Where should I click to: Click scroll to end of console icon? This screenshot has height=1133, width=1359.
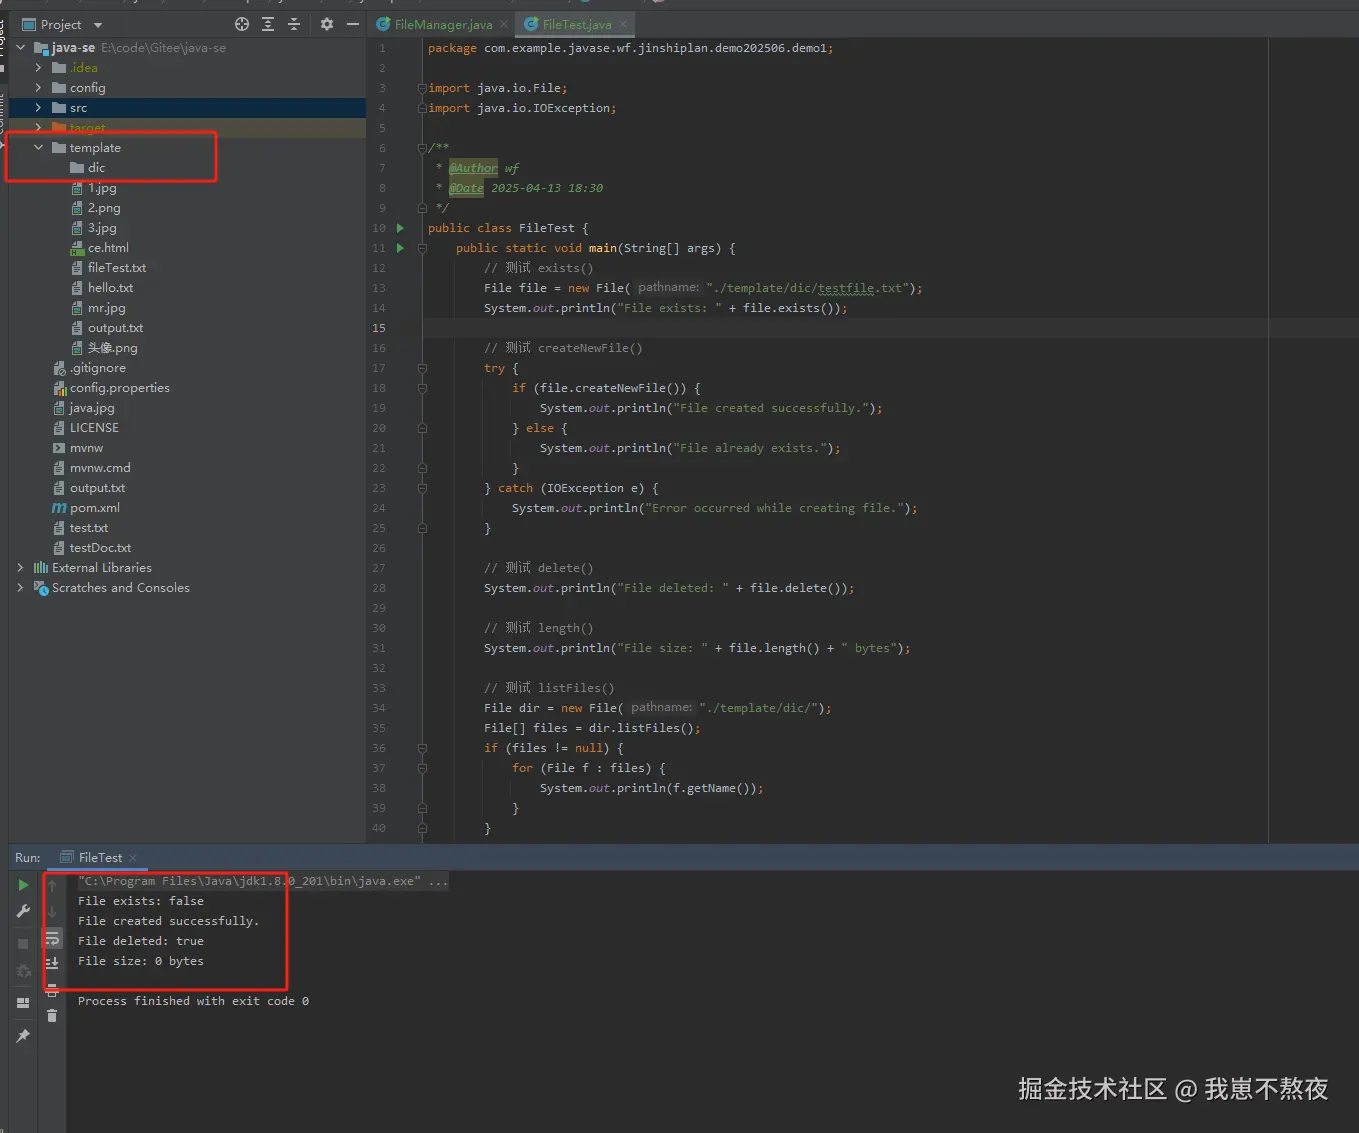coord(52,962)
